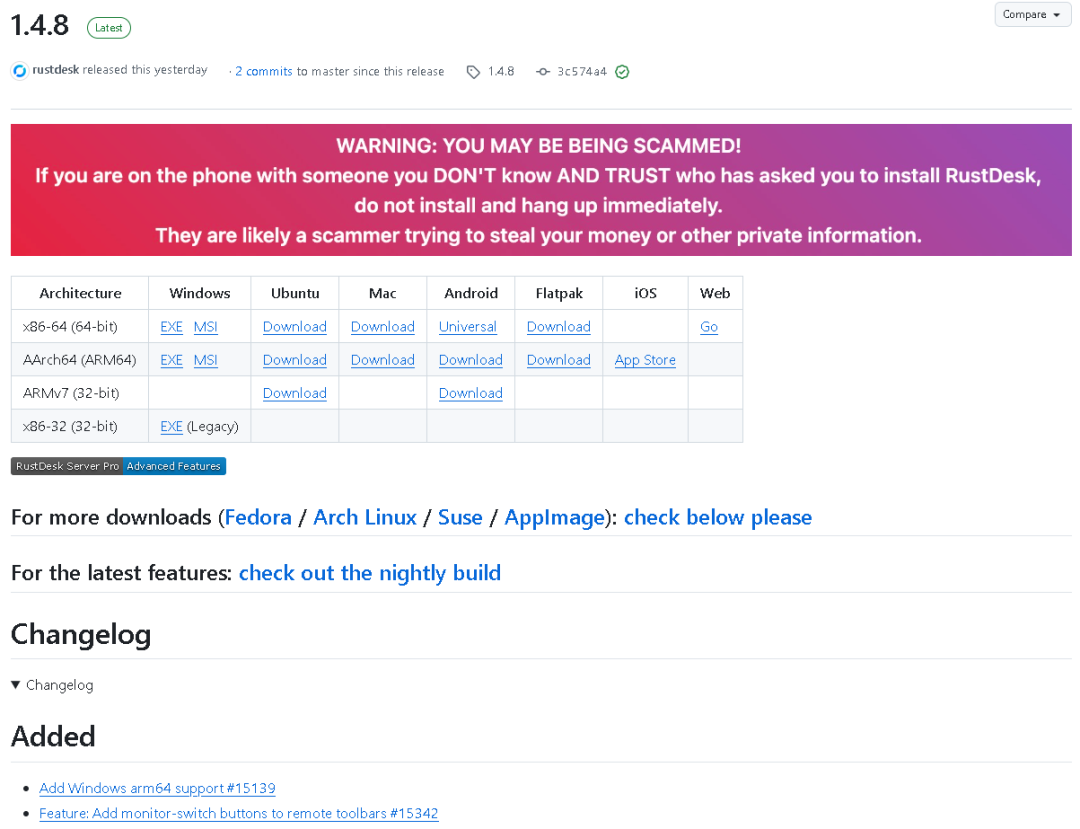The image size is (1080, 829).
Task: Click the scam warning banner
Action: click(541, 190)
